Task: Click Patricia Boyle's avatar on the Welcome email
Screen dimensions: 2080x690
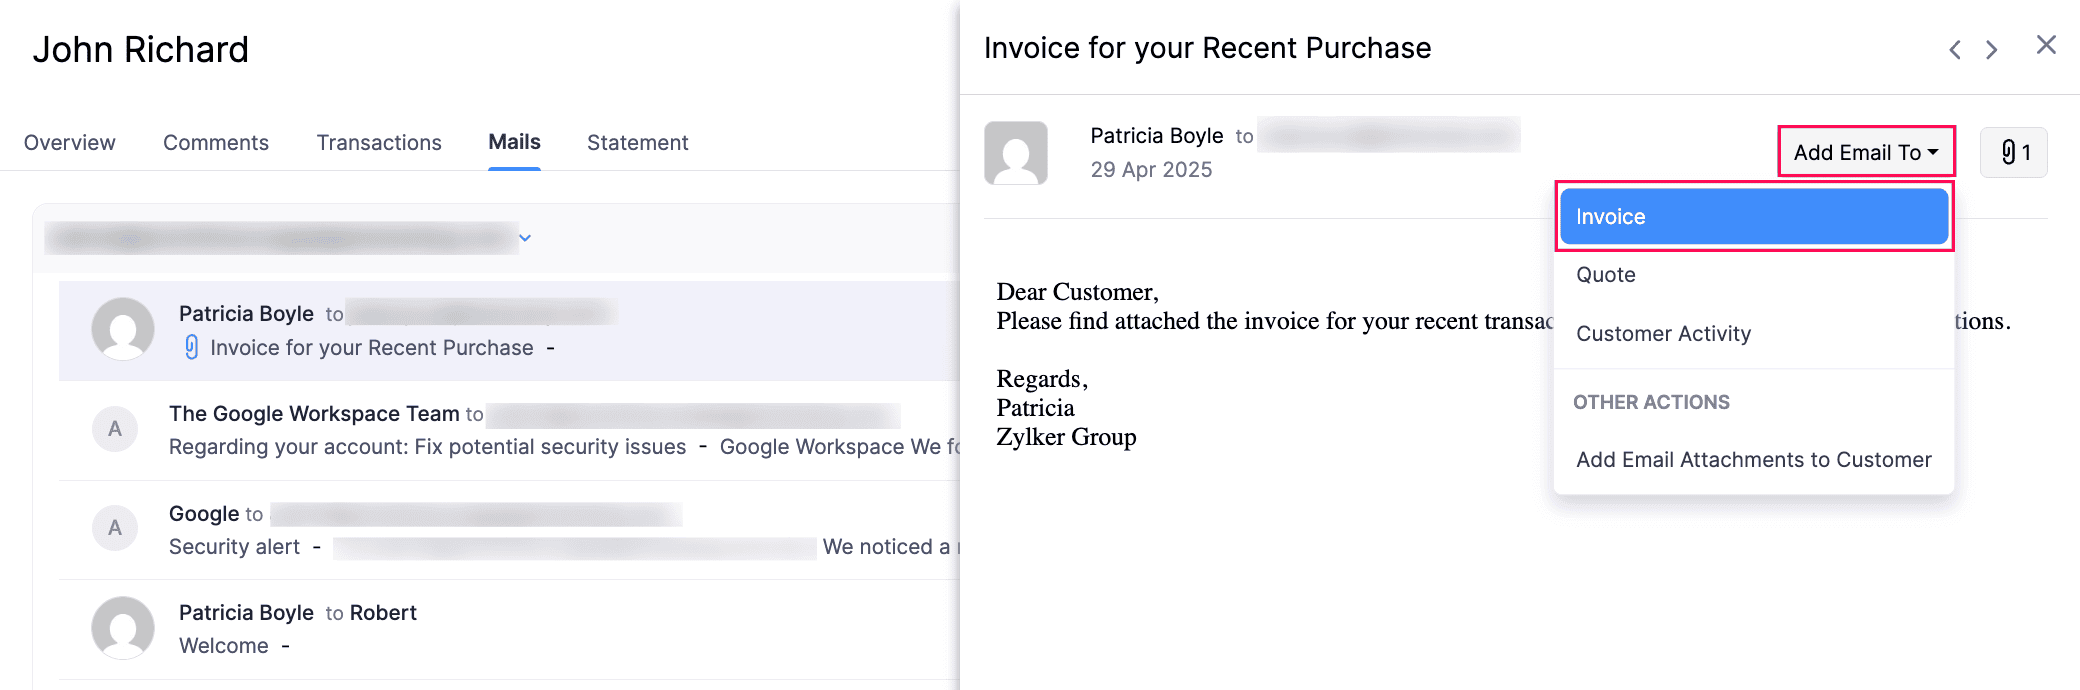Action: pos(121,627)
